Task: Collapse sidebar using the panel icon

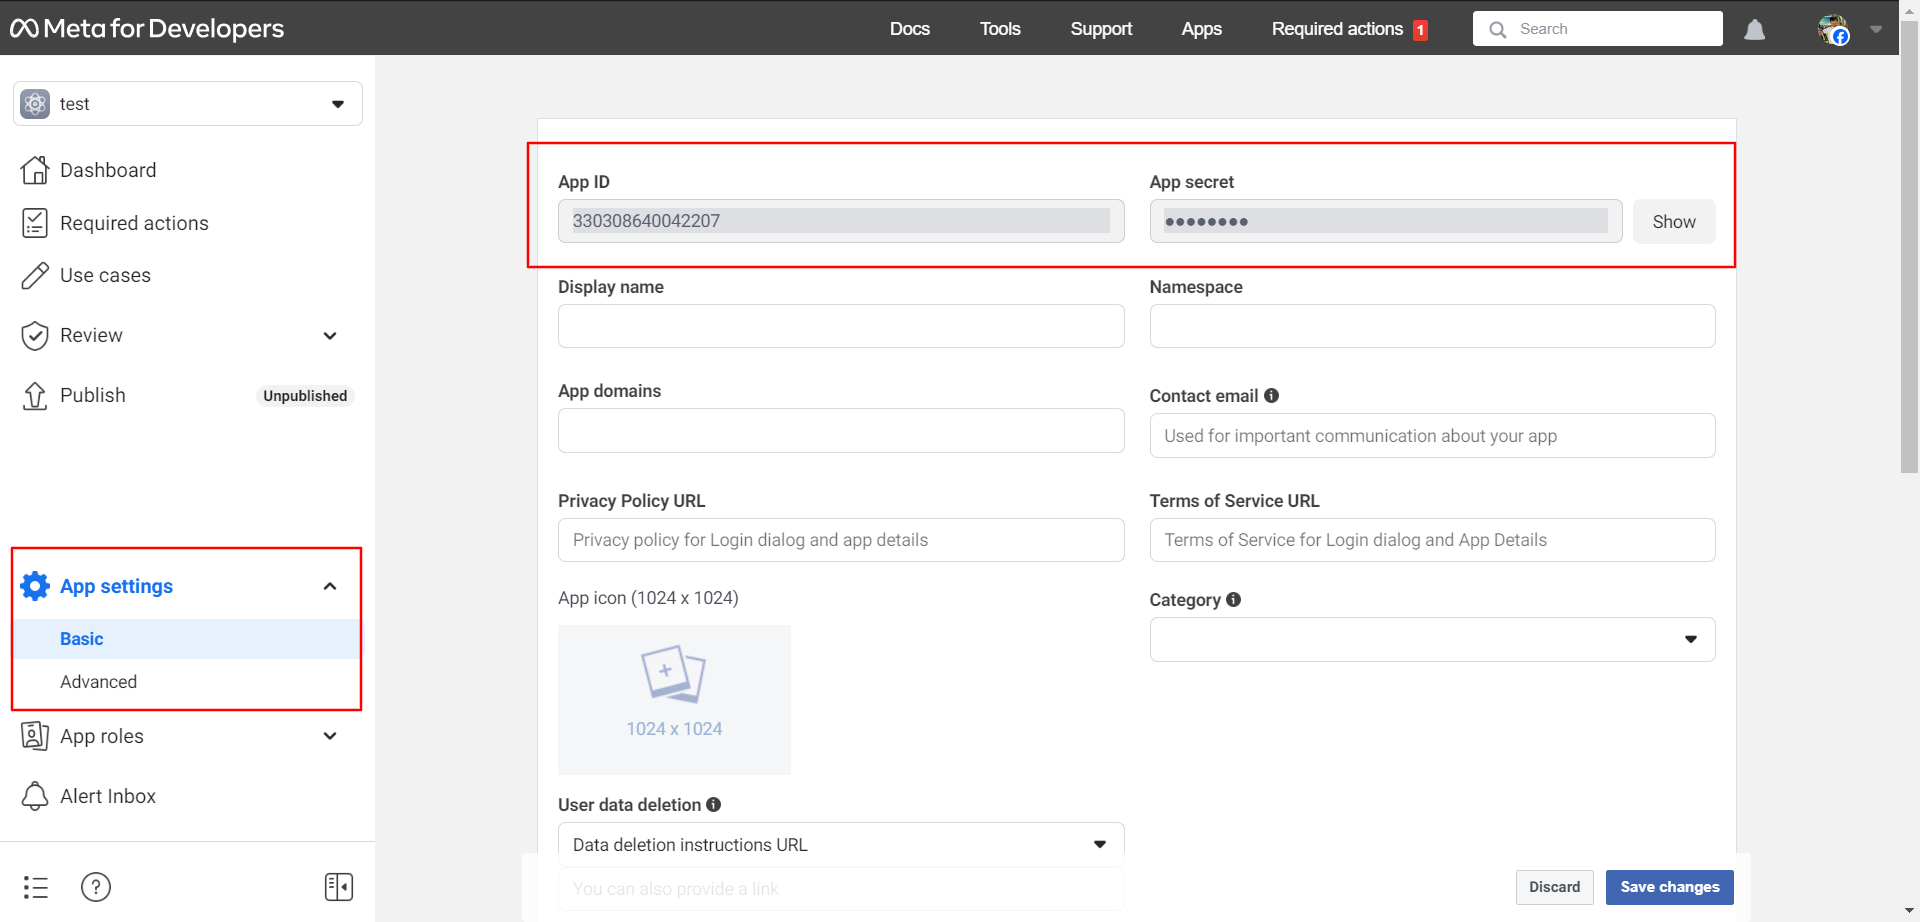Action: click(x=339, y=887)
